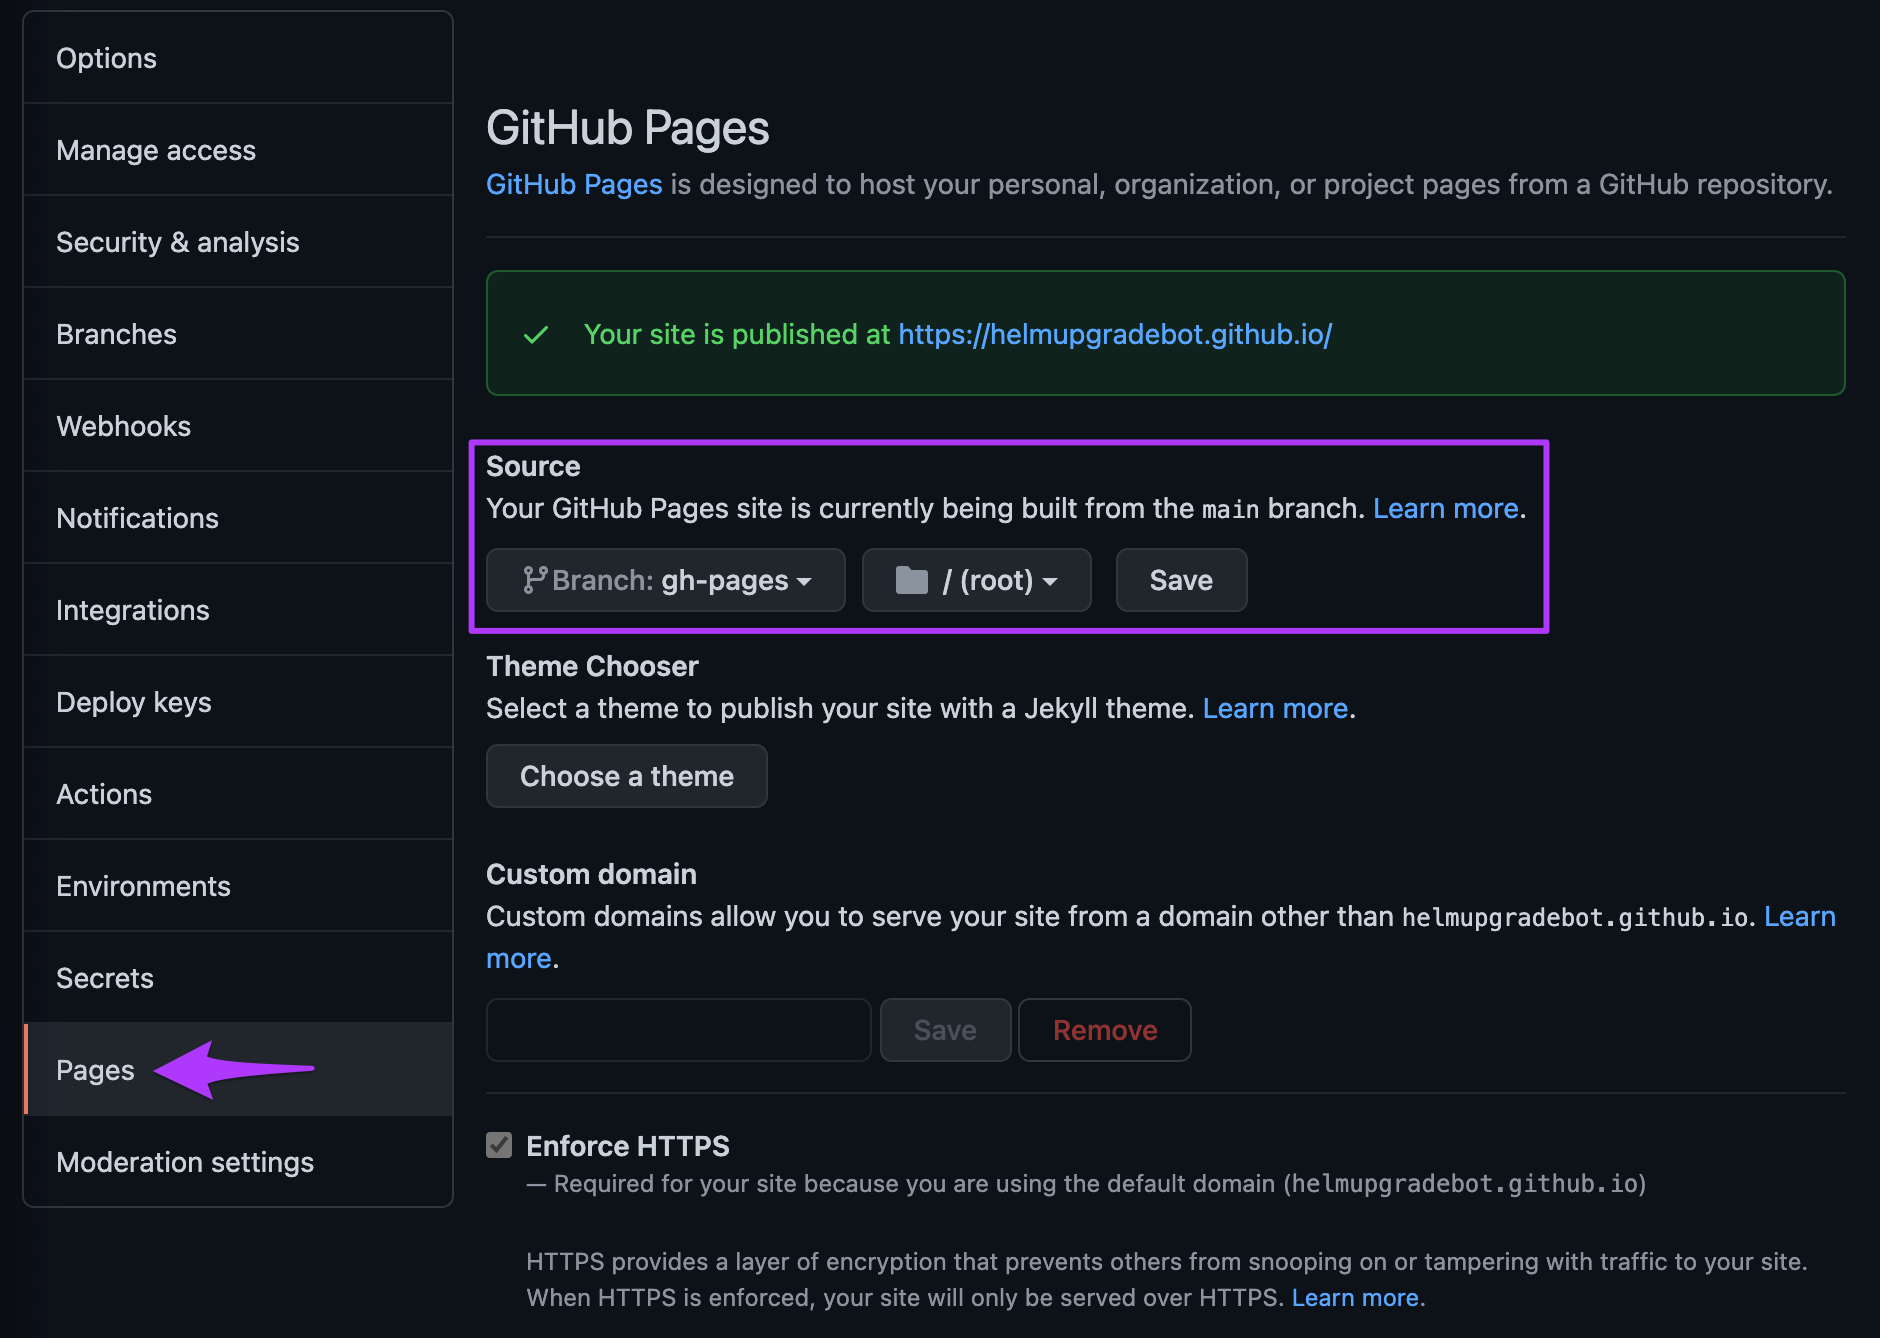Click the Enforce HTTPS label text
Viewport: 1880px width, 1338px height.
[628, 1146]
